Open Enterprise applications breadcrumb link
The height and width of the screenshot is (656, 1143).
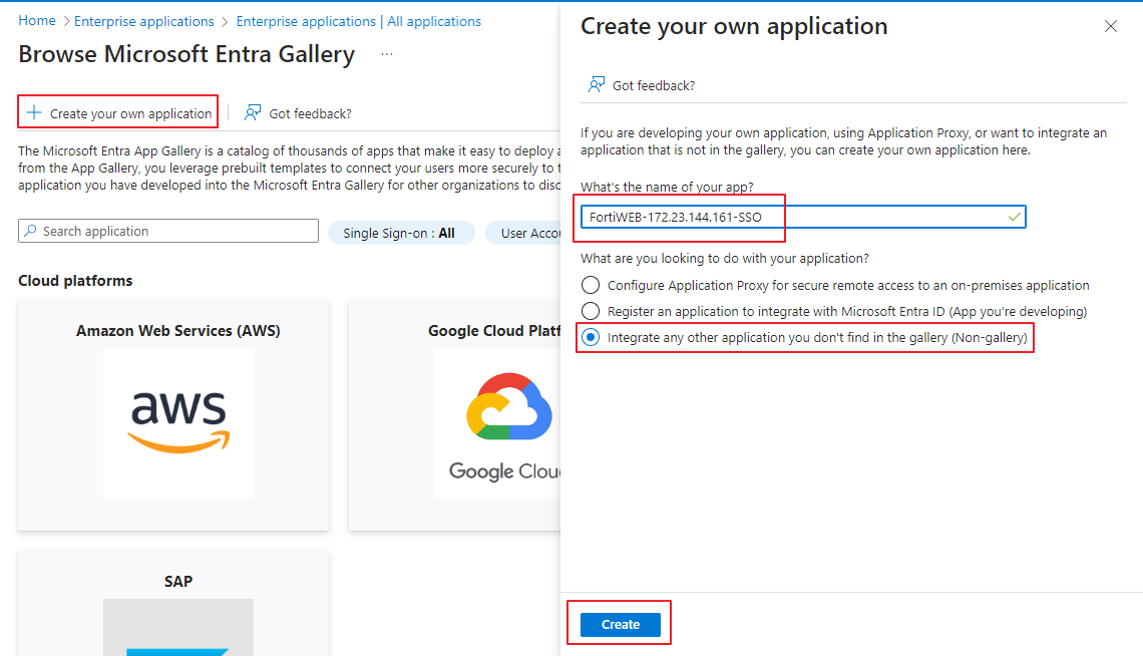[144, 21]
